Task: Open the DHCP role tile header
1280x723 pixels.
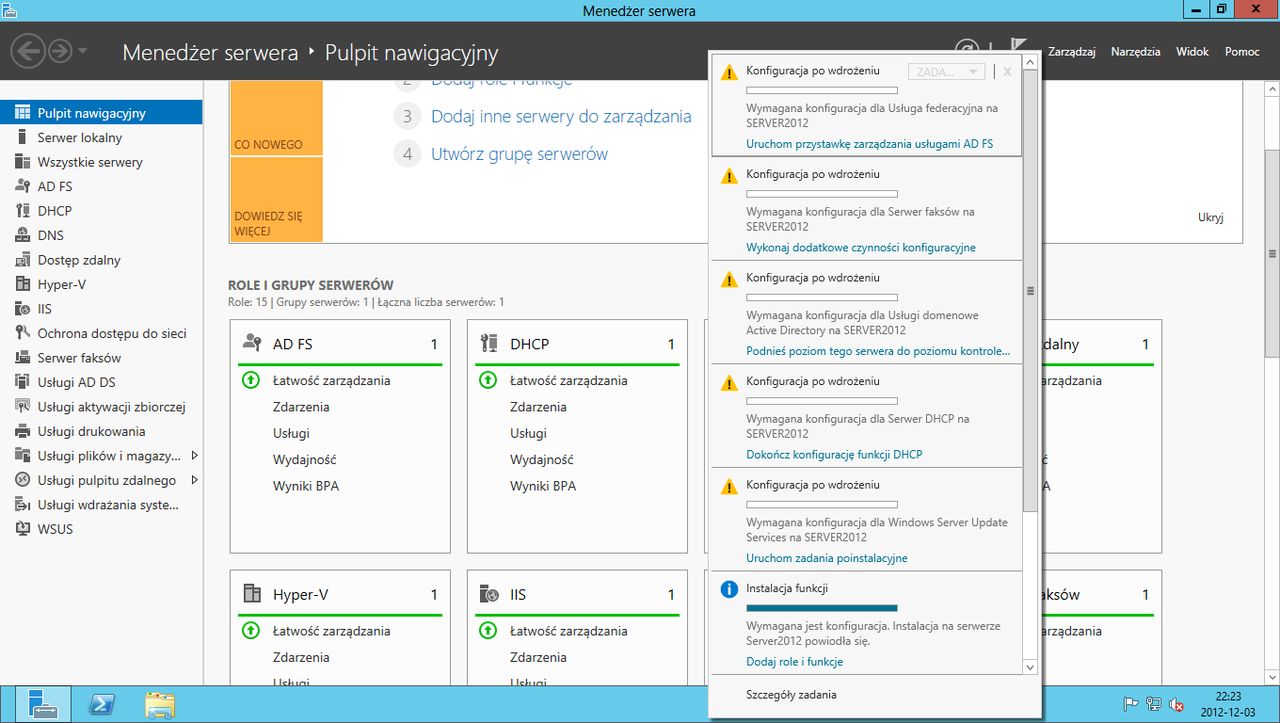Action: (577, 344)
